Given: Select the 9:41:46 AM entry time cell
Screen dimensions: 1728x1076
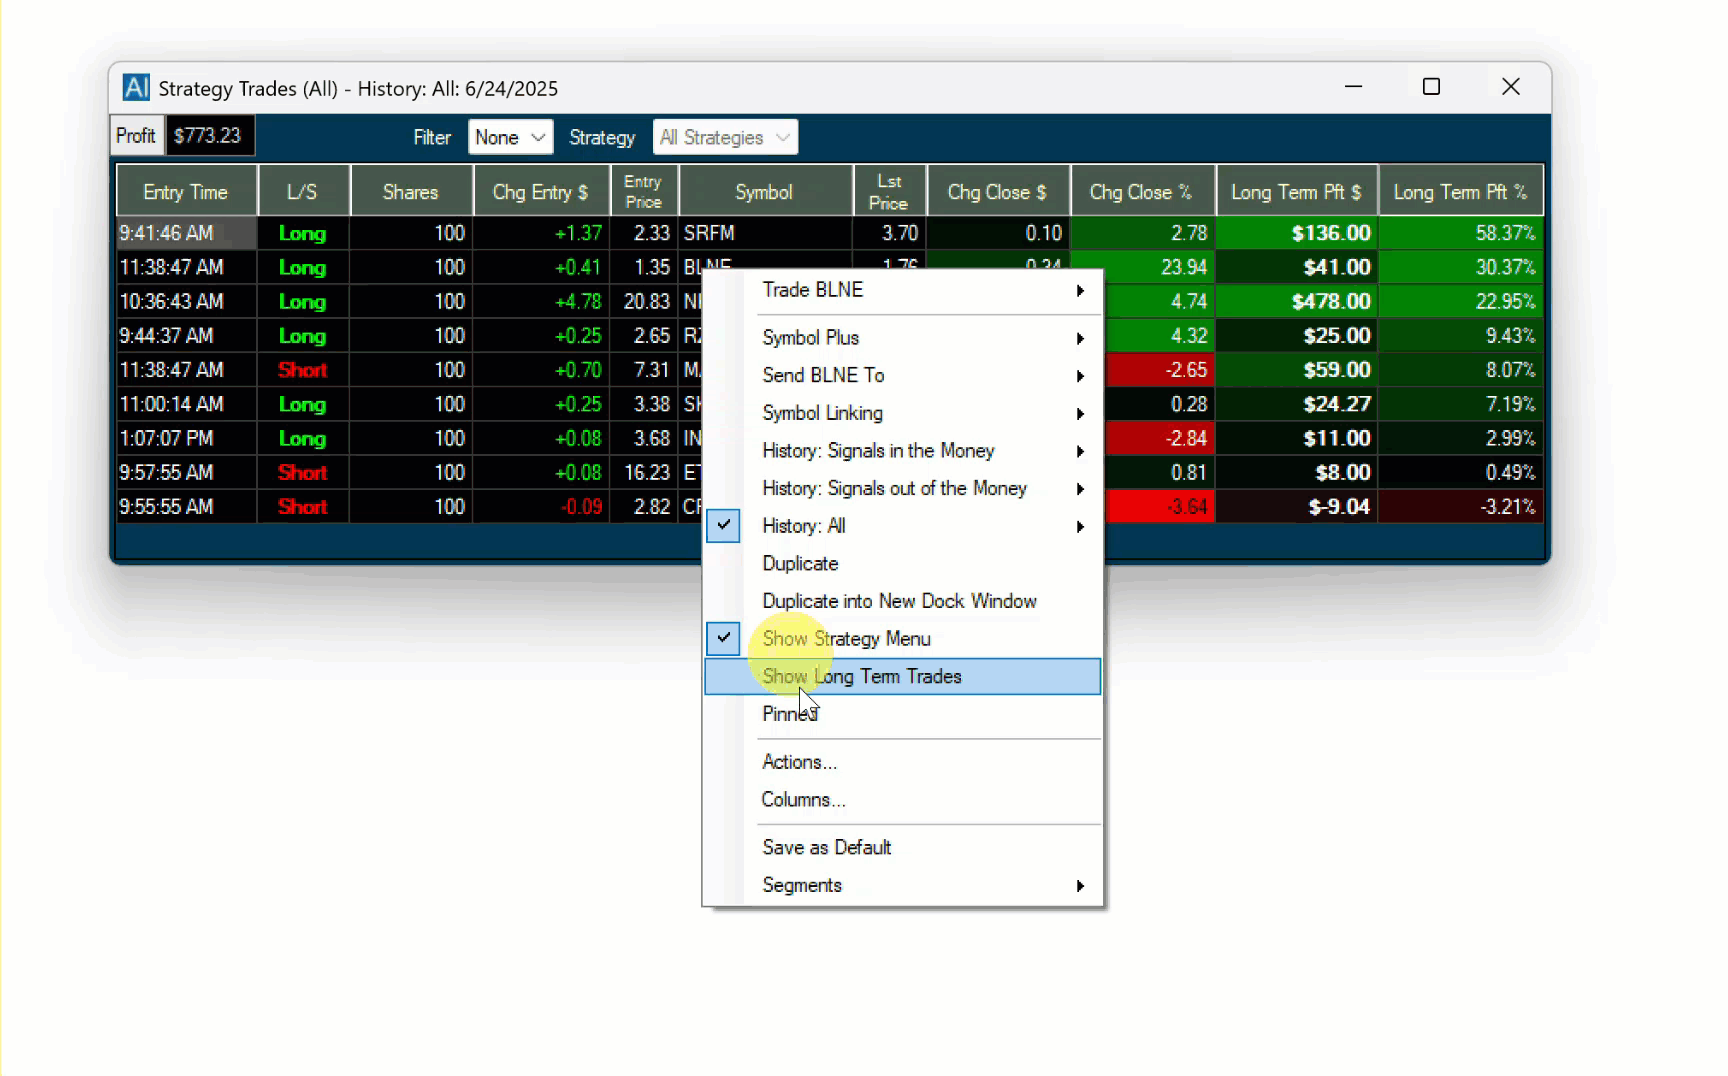Looking at the screenshot, I should tap(187, 233).
